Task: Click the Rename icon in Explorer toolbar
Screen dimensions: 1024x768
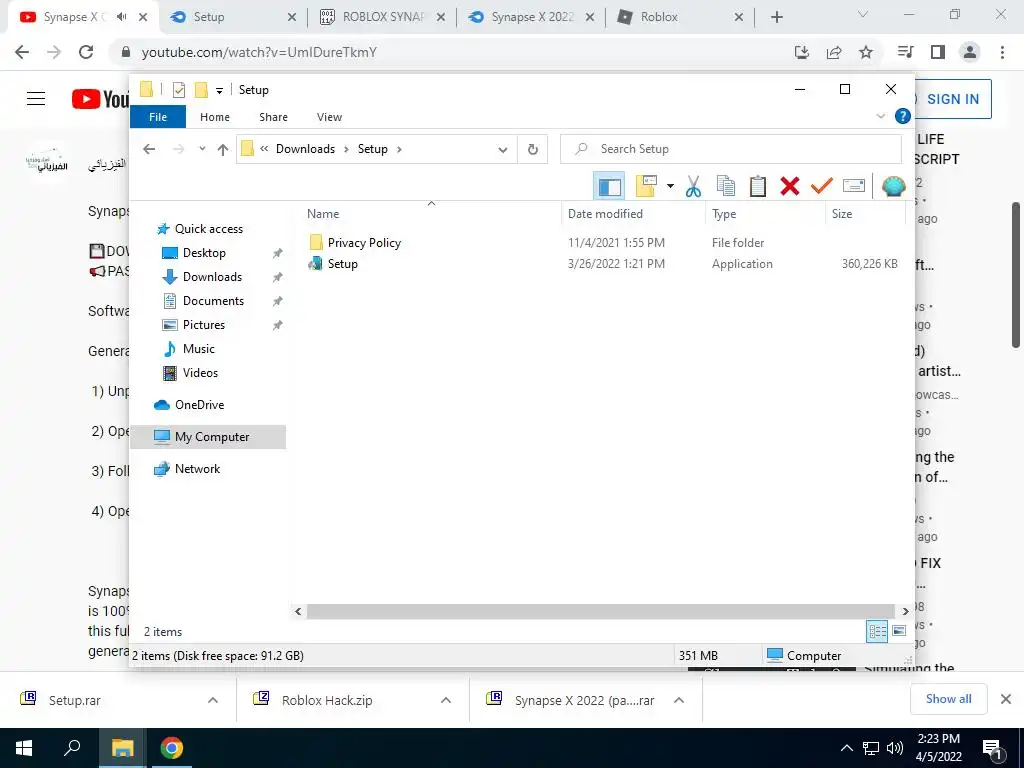Action: [854, 187]
